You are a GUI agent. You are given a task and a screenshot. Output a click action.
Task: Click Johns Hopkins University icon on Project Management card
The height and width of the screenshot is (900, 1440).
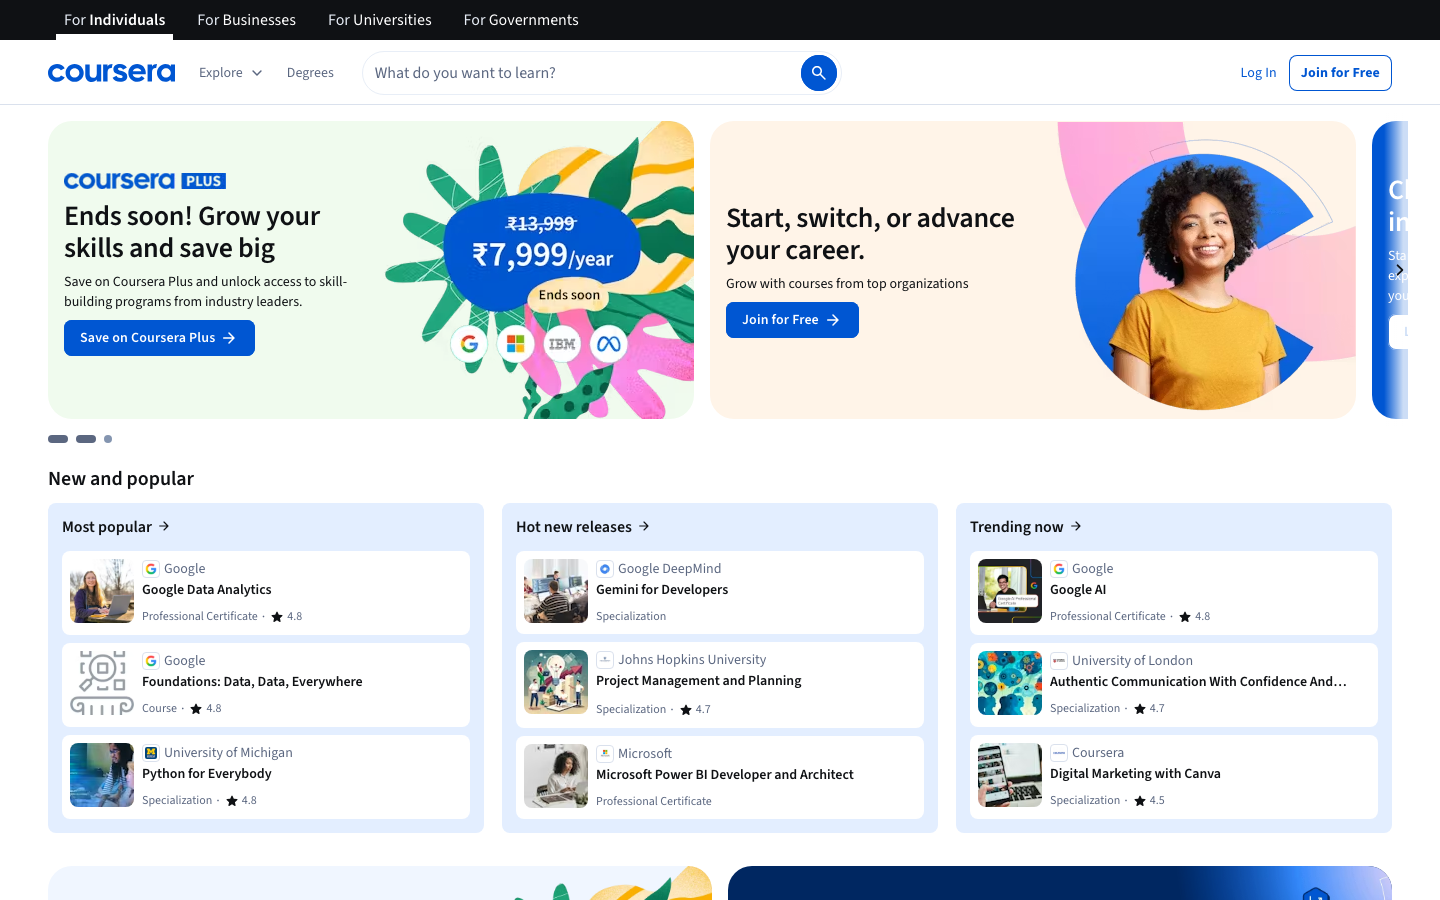coord(605,660)
